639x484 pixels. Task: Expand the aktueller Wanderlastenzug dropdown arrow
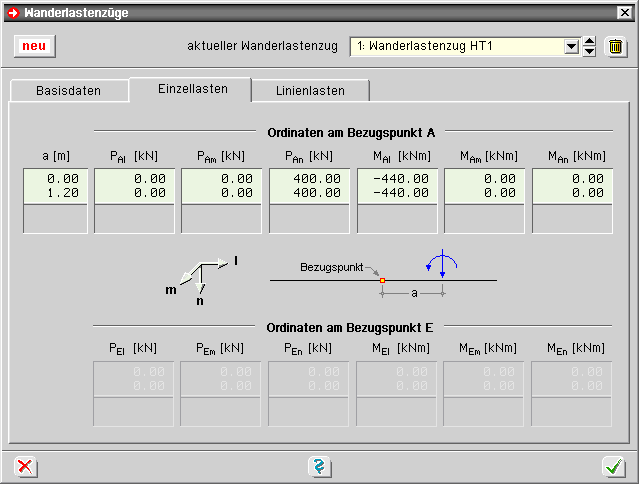point(571,47)
